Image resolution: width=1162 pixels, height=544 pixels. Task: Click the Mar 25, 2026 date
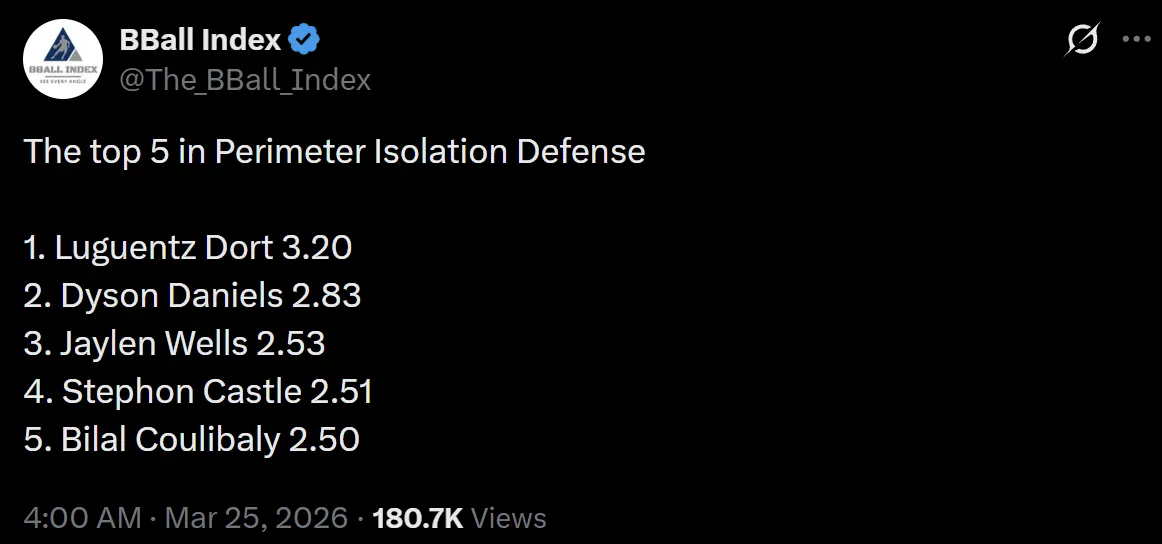[256, 518]
